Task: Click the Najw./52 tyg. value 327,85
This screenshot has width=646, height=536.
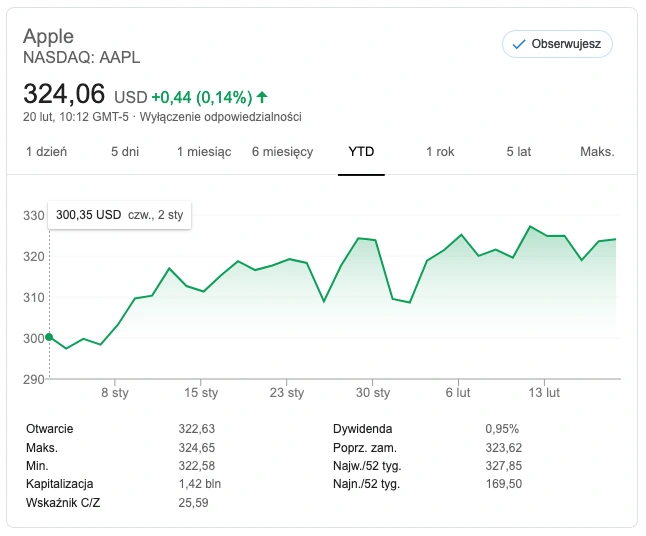Action: pyautogui.click(x=504, y=466)
